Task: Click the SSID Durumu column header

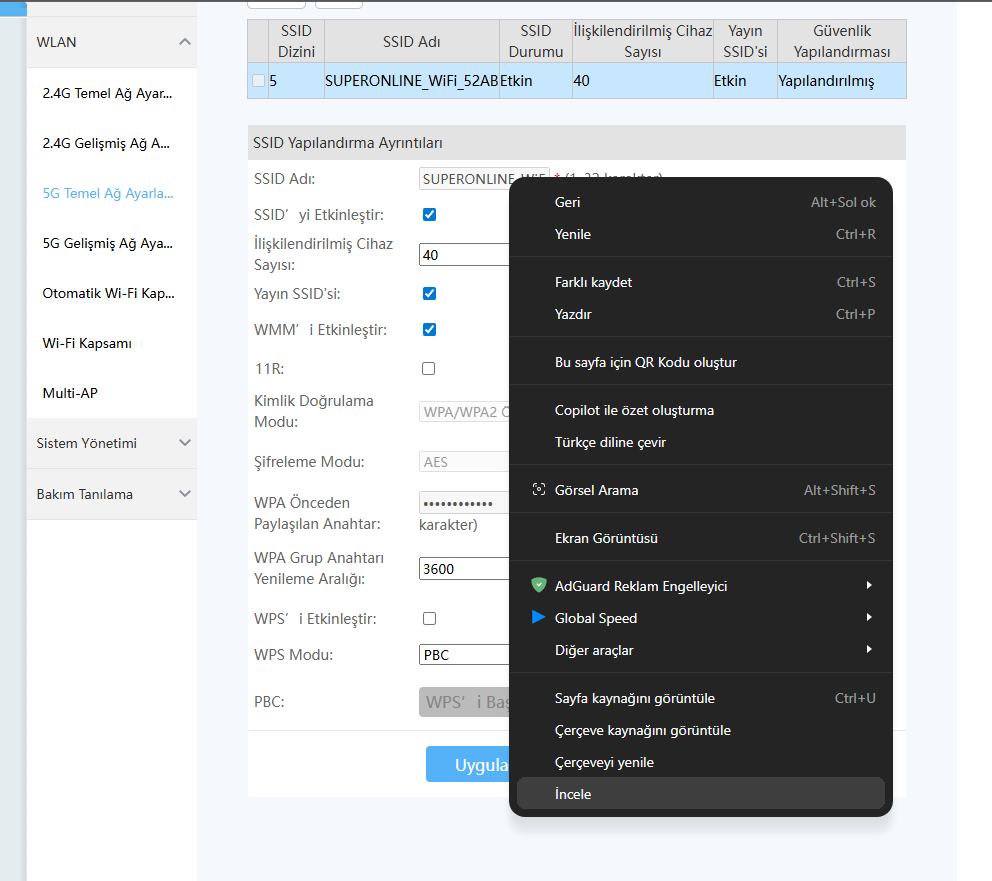Action: click(536, 41)
